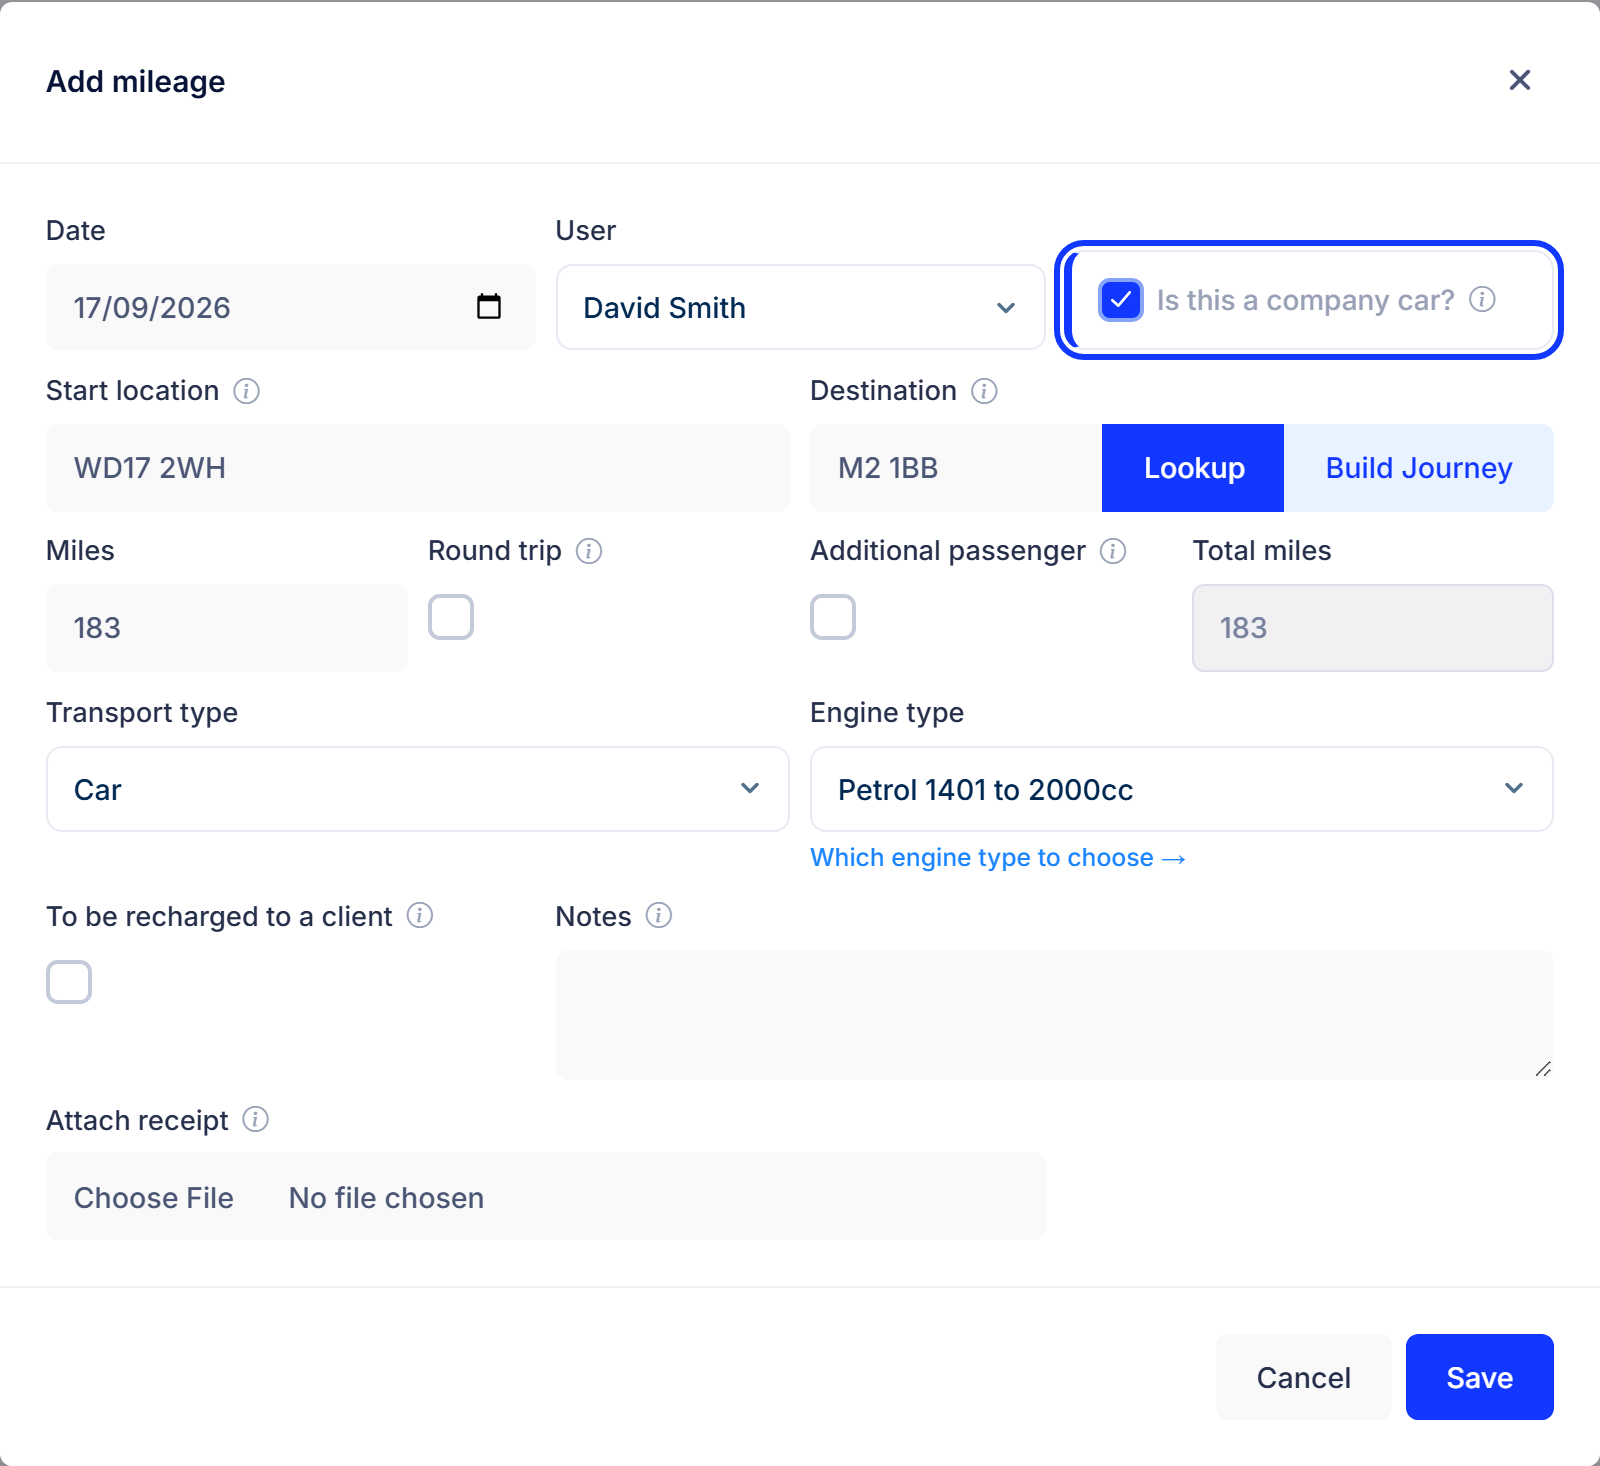Open Which engine type to choose link
This screenshot has height=1466, width=1600.
pos(997,858)
